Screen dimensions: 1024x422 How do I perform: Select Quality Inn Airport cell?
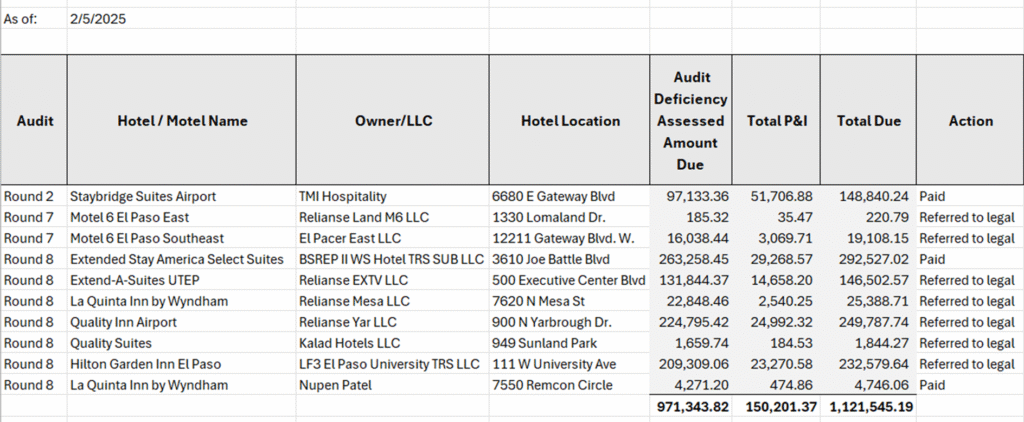click(x=182, y=322)
